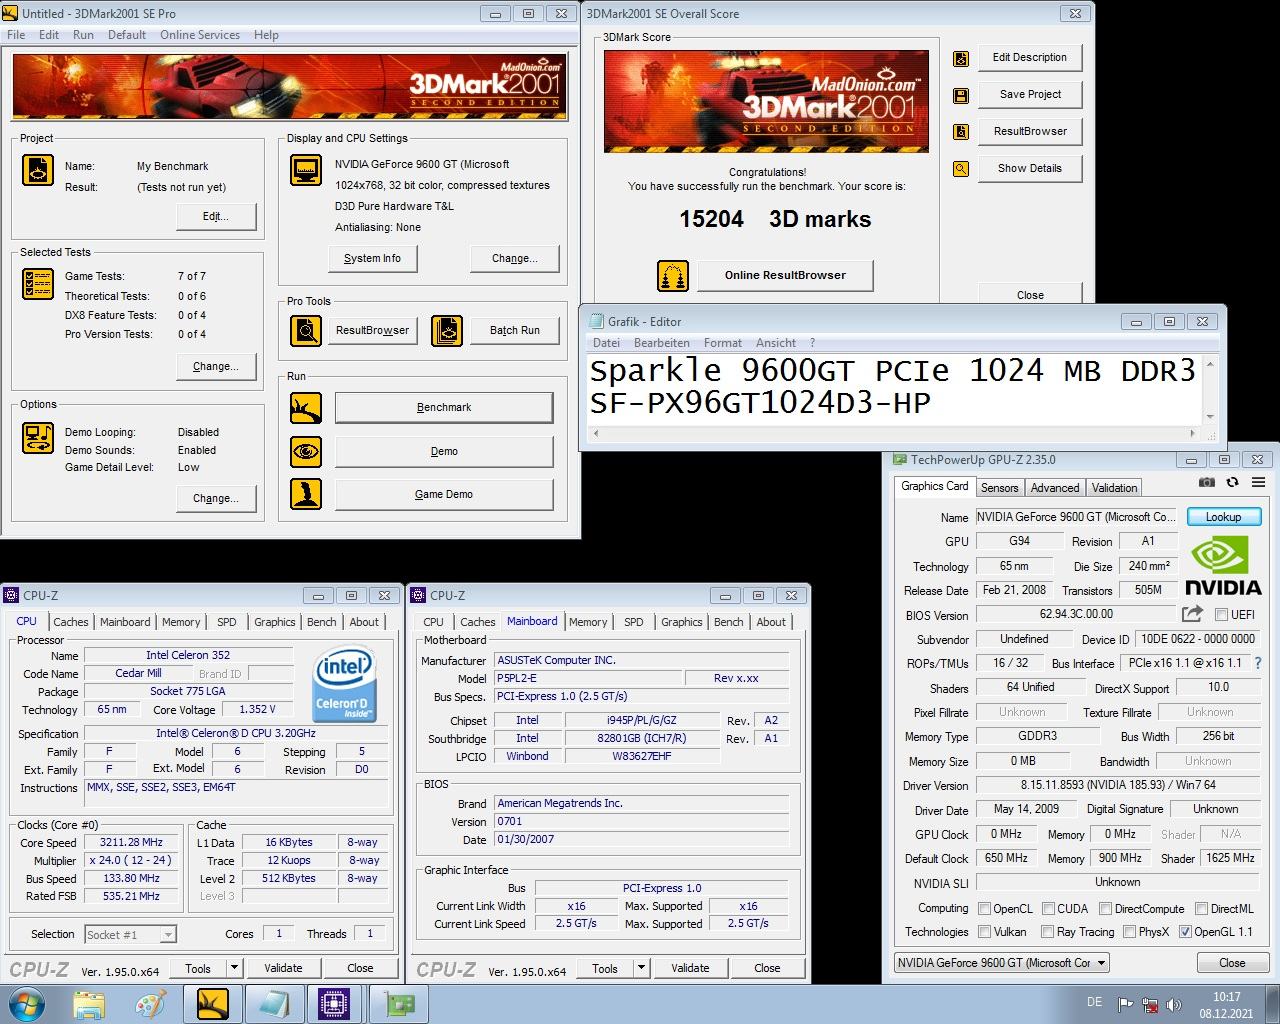Click the Demo eye icon
Image resolution: width=1280 pixels, height=1024 pixels.
point(306,451)
